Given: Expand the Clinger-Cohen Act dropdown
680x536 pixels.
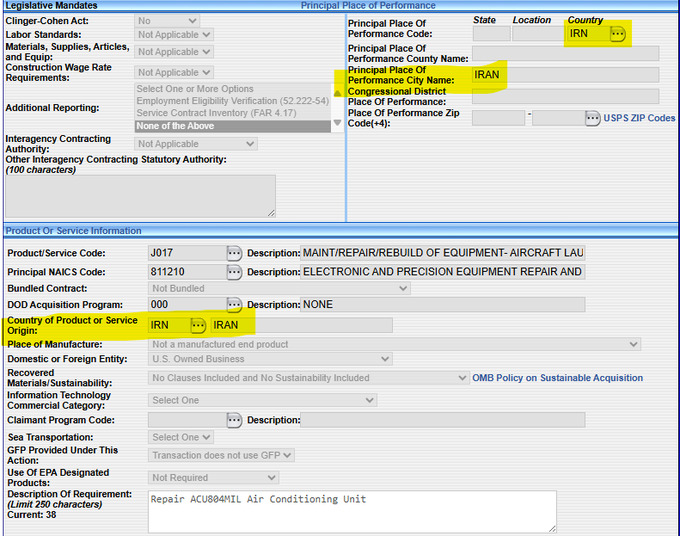Looking at the screenshot, I should coord(167,20).
